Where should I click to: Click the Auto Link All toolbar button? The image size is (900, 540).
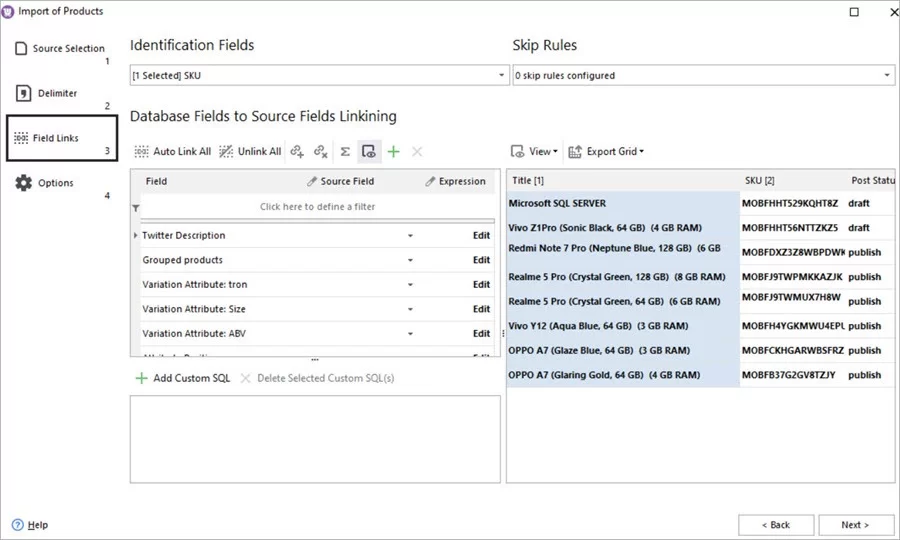point(172,152)
